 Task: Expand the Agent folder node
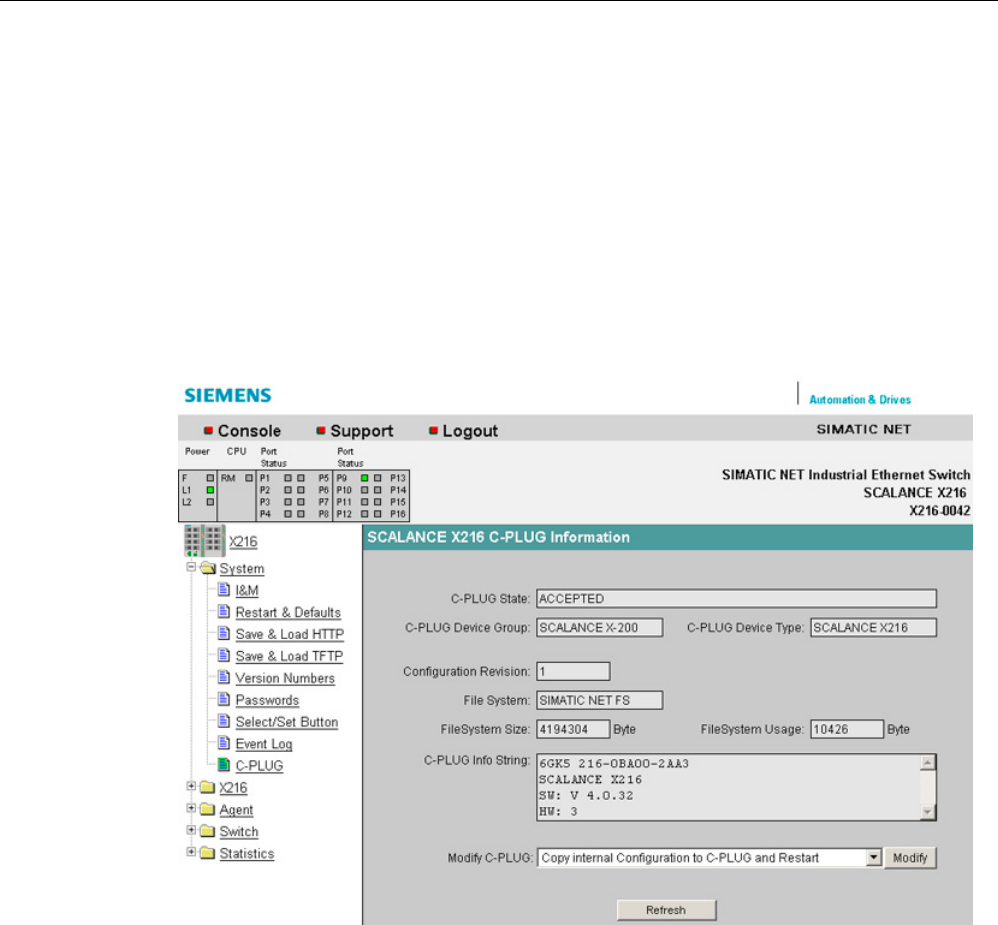point(190,808)
